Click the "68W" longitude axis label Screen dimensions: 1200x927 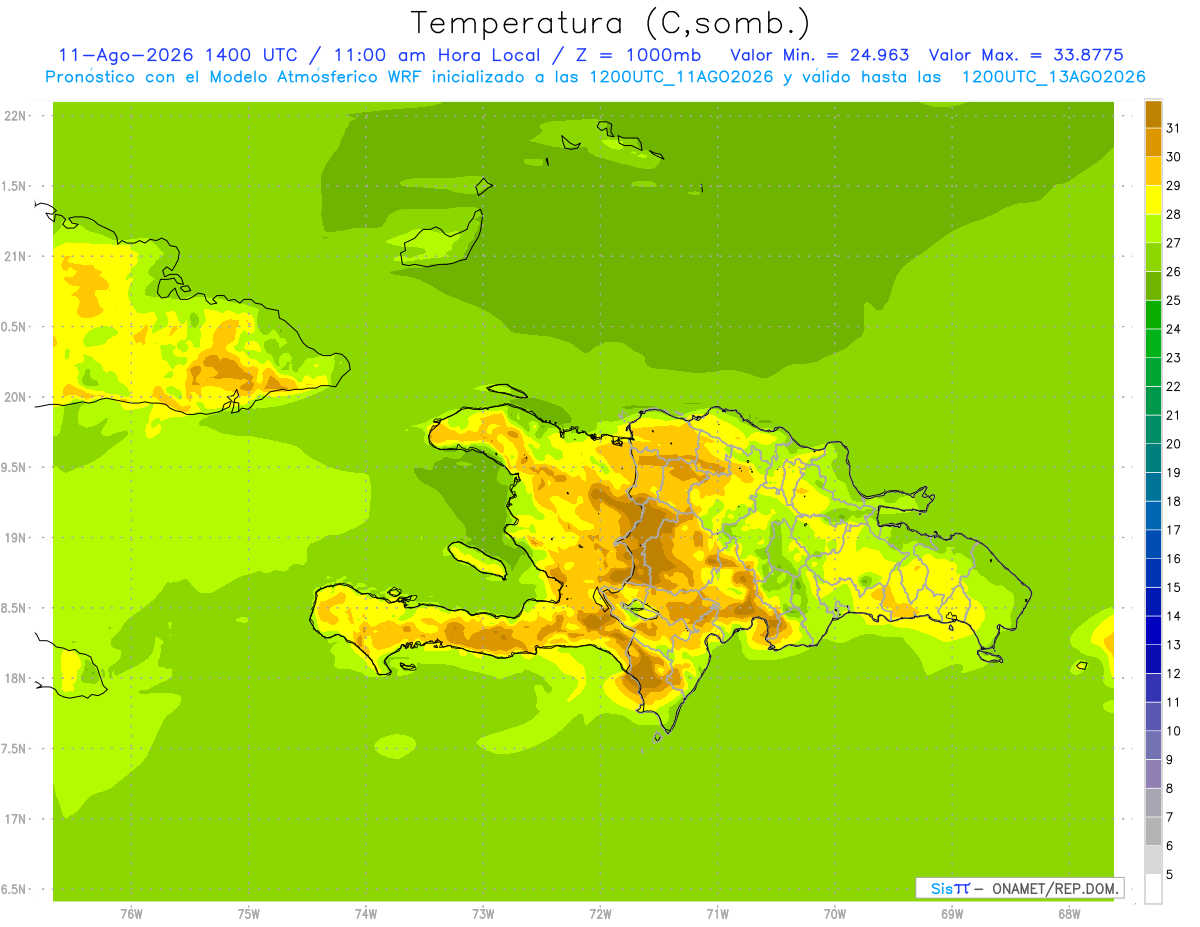[x=1069, y=914]
